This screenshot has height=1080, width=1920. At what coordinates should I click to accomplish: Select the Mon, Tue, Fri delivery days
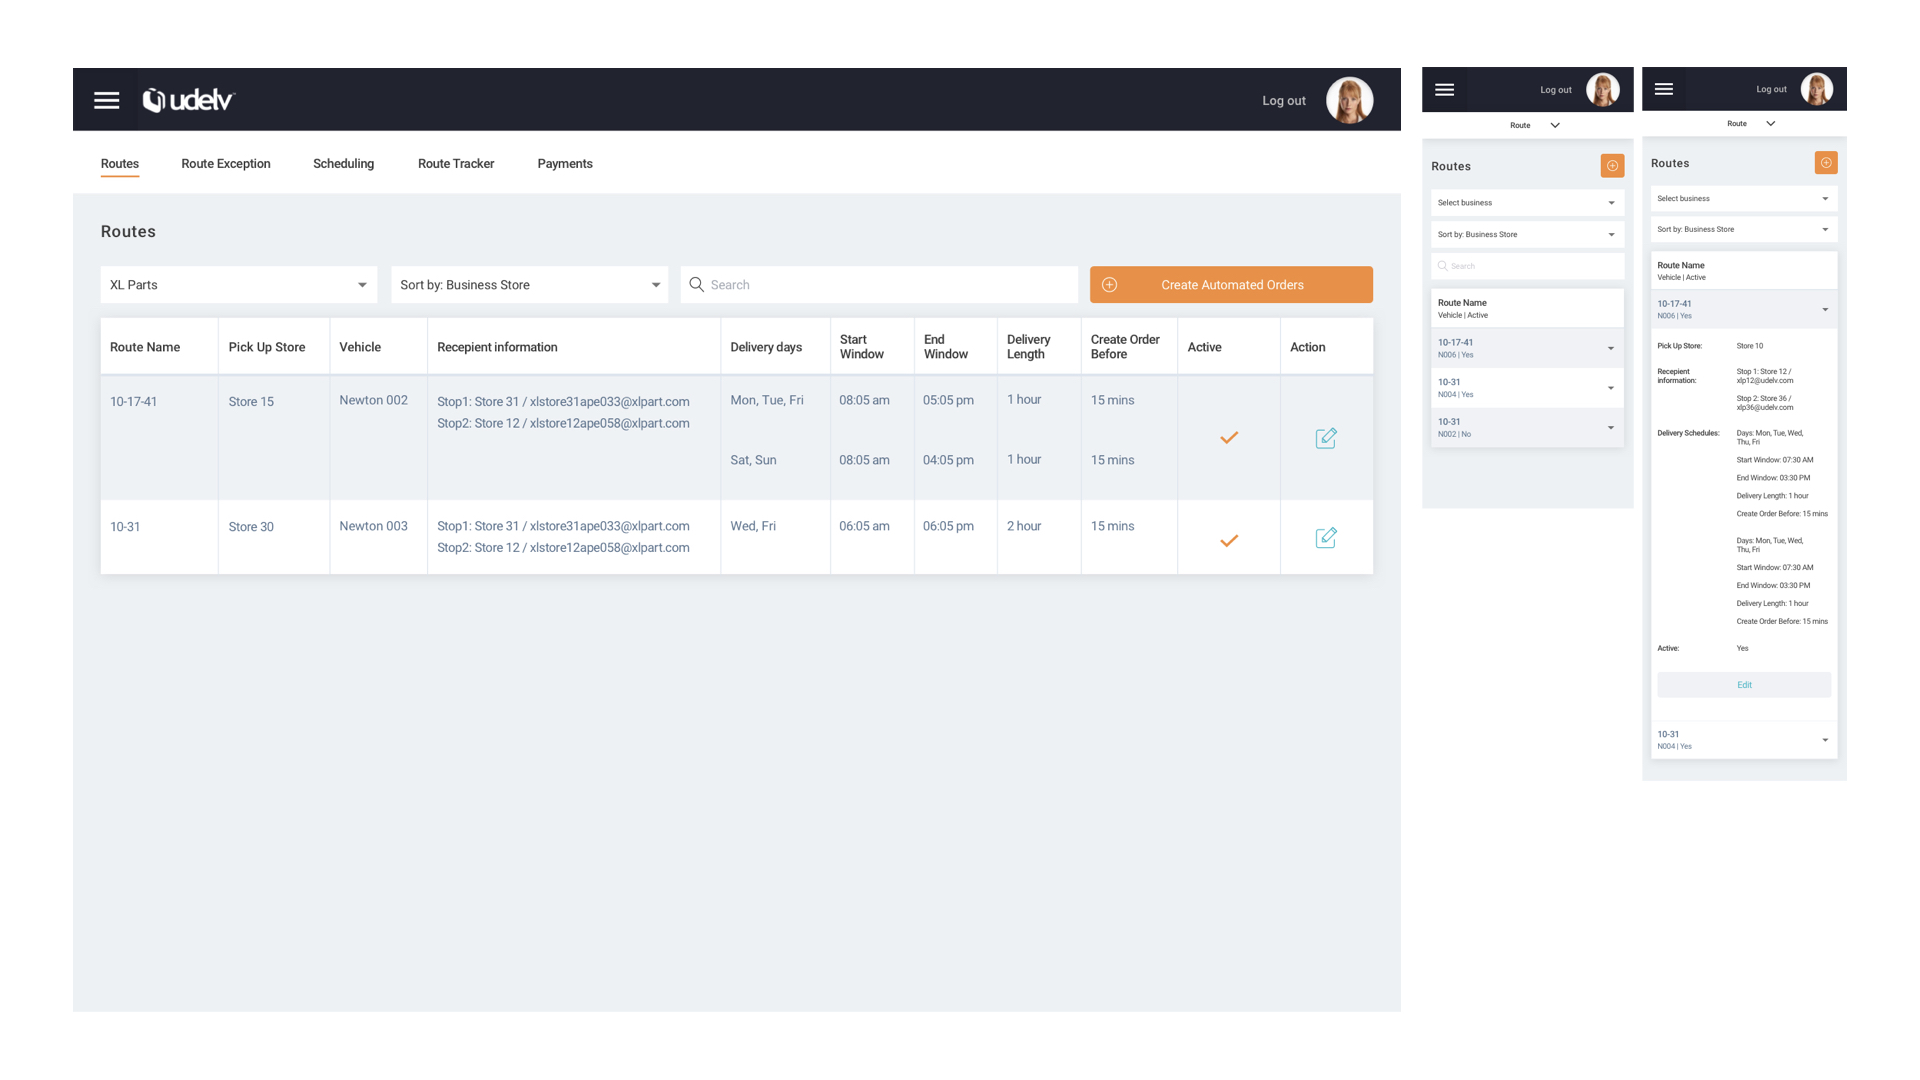tap(767, 400)
